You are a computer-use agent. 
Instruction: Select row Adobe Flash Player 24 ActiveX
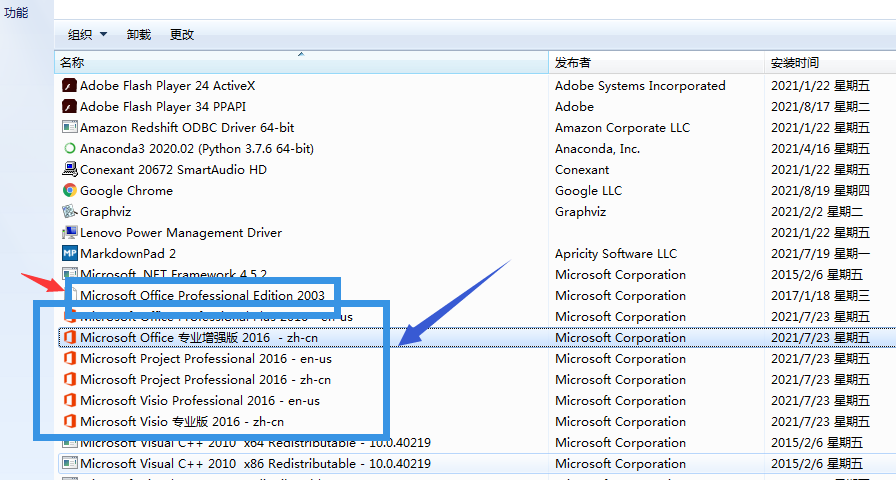coord(475,86)
